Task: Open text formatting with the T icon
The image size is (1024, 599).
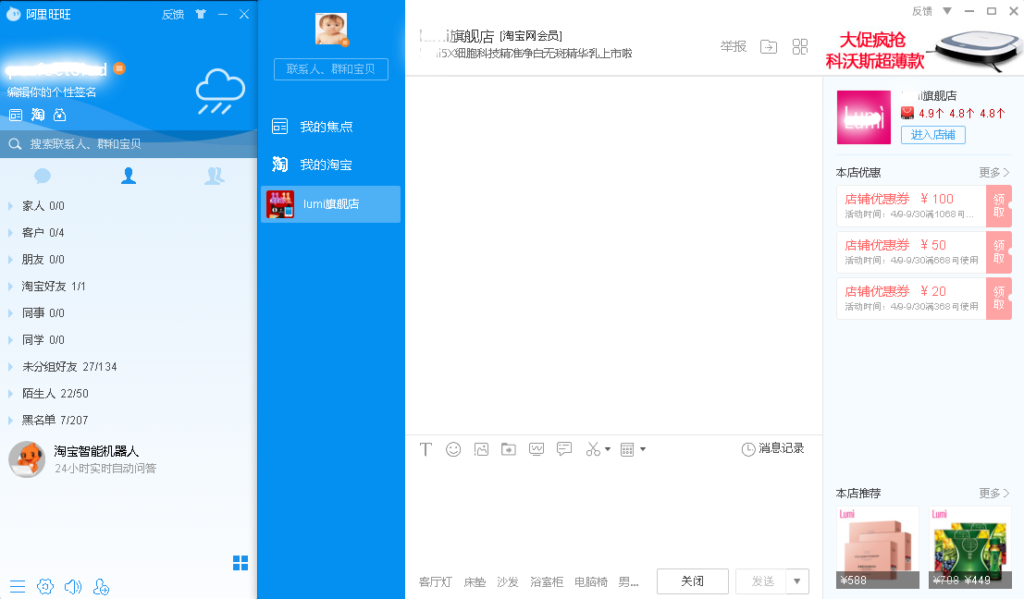Action: [425, 449]
